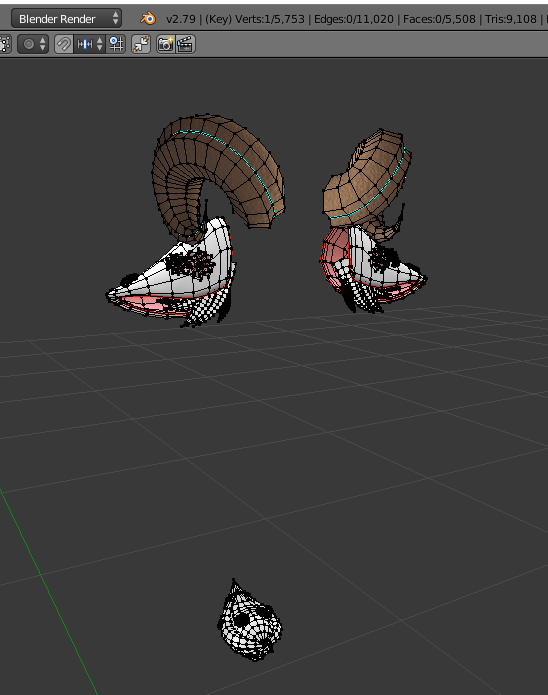Click the Blender logo icon in header
The width and height of the screenshot is (548, 695).
click(148, 19)
